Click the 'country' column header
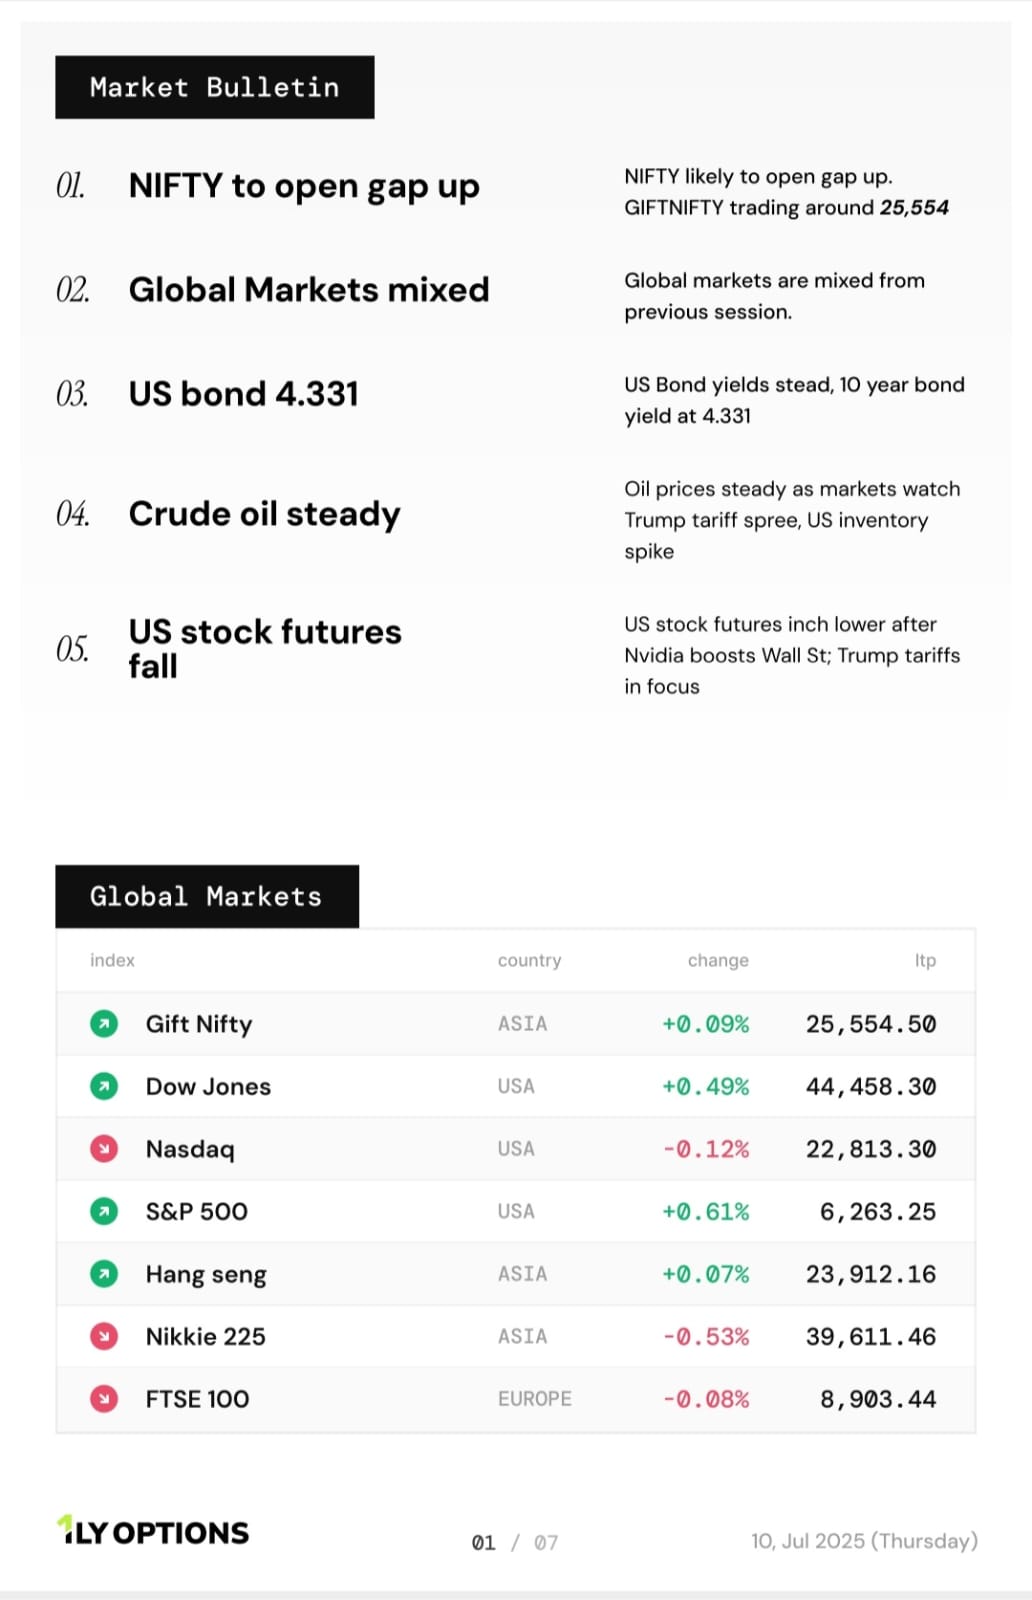This screenshot has width=1032, height=1600. coord(529,960)
